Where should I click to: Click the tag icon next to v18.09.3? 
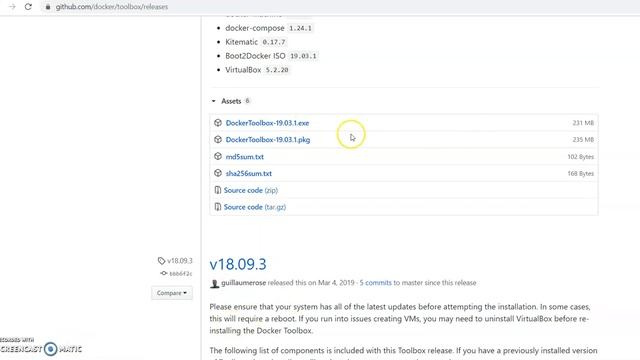click(x=161, y=260)
